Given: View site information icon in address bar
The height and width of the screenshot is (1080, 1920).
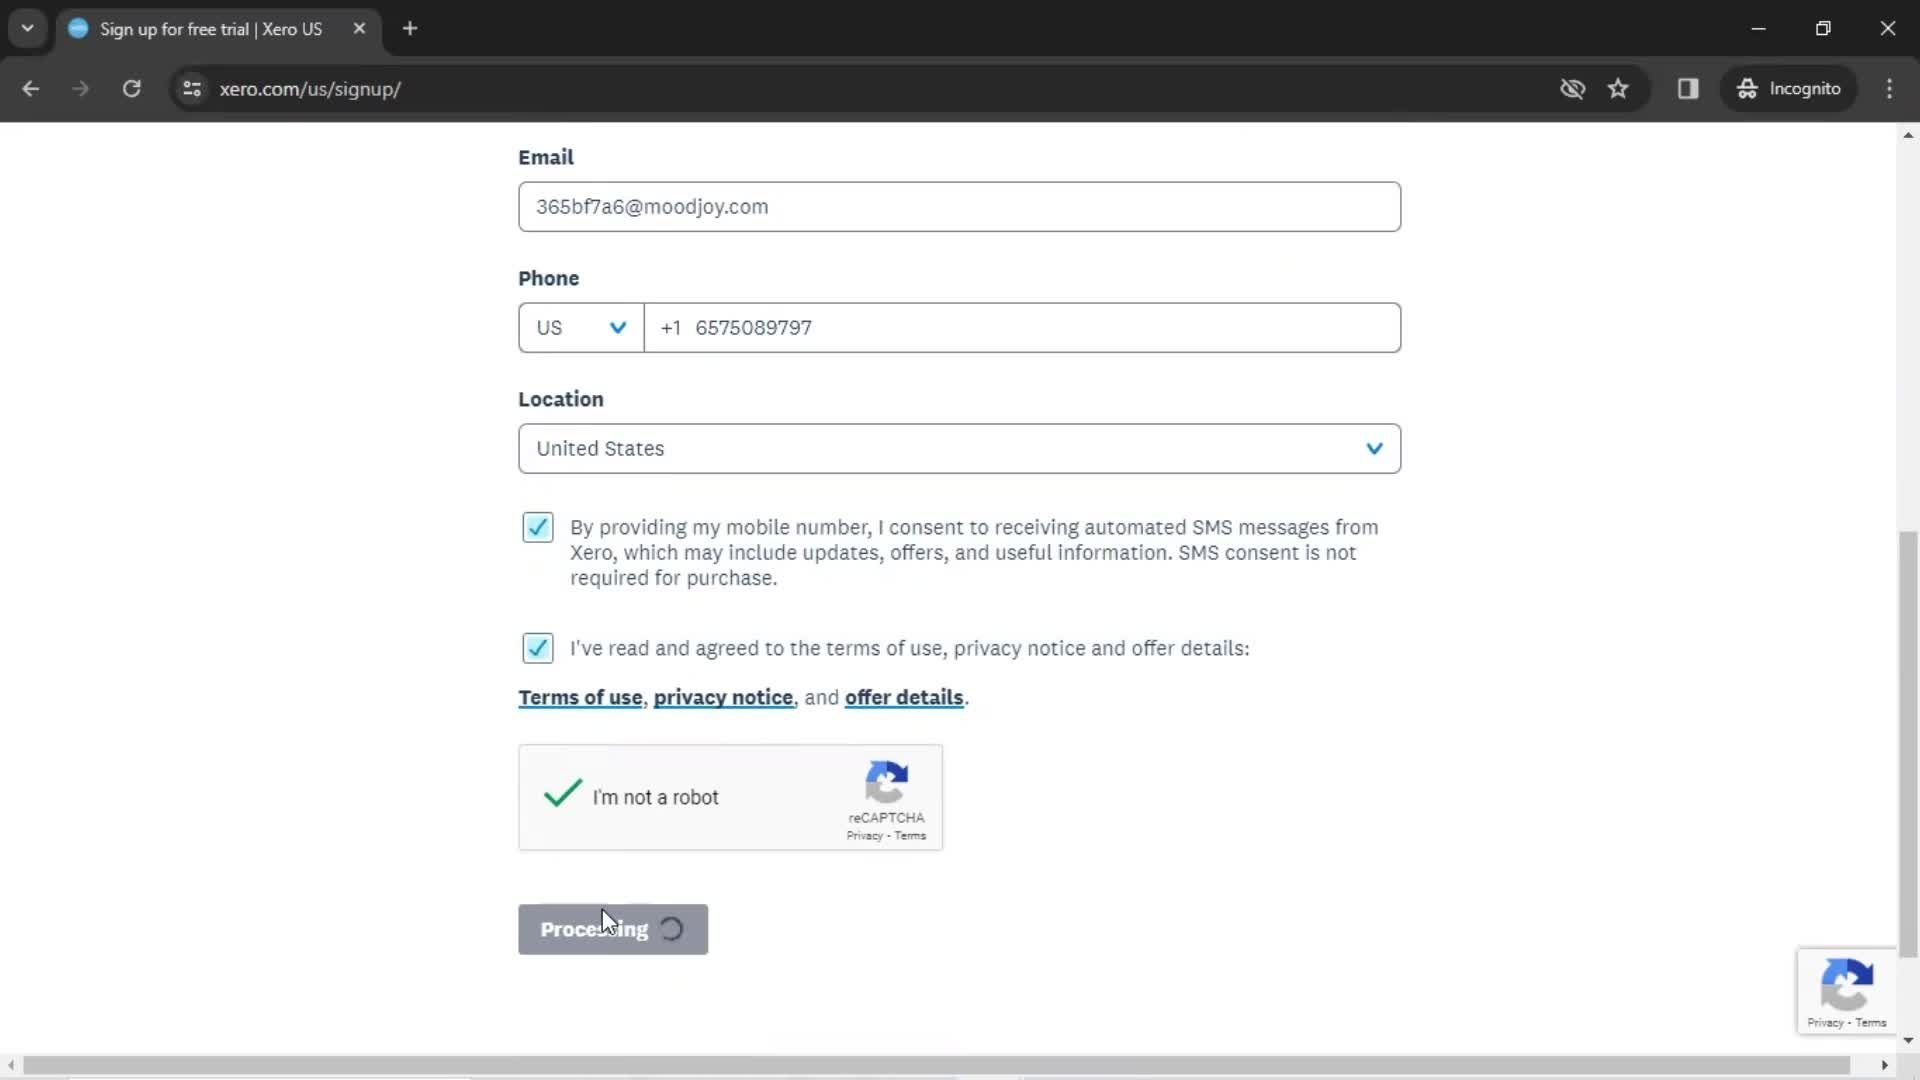Looking at the screenshot, I should [x=192, y=89].
